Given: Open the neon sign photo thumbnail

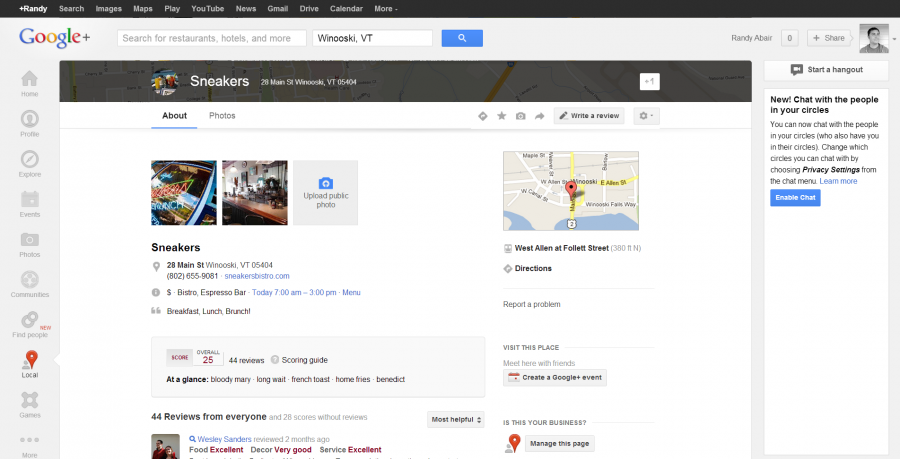Looking at the screenshot, I should tap(184, 193).
